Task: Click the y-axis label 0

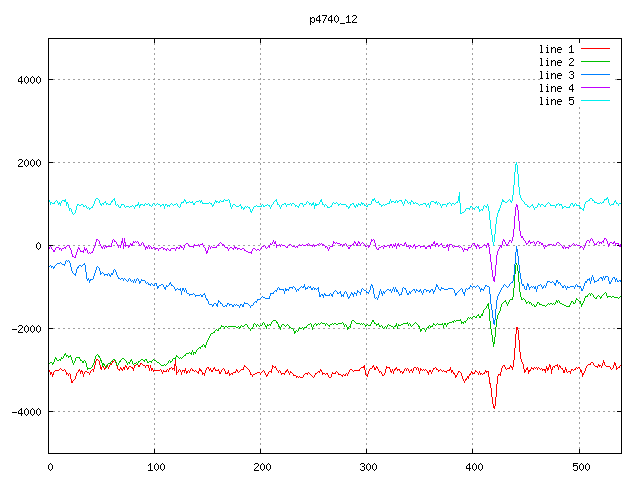Action: [x=38, y=246]
